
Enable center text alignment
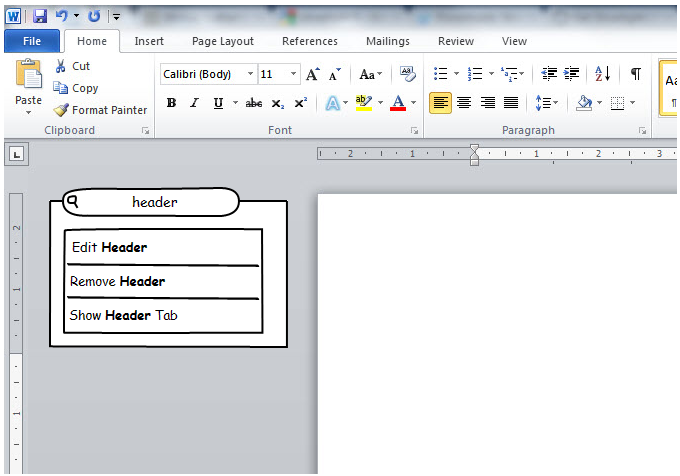coord(464,103)
